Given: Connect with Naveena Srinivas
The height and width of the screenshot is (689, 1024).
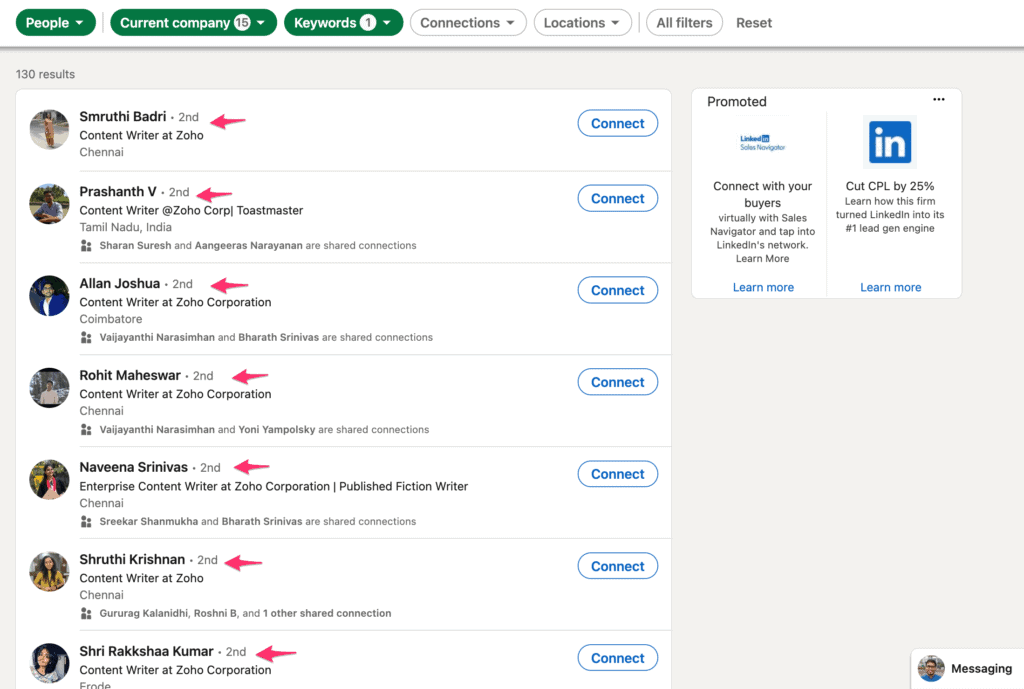Looking at the screenshot, I should pyautogui.click(x=617, y=474).
